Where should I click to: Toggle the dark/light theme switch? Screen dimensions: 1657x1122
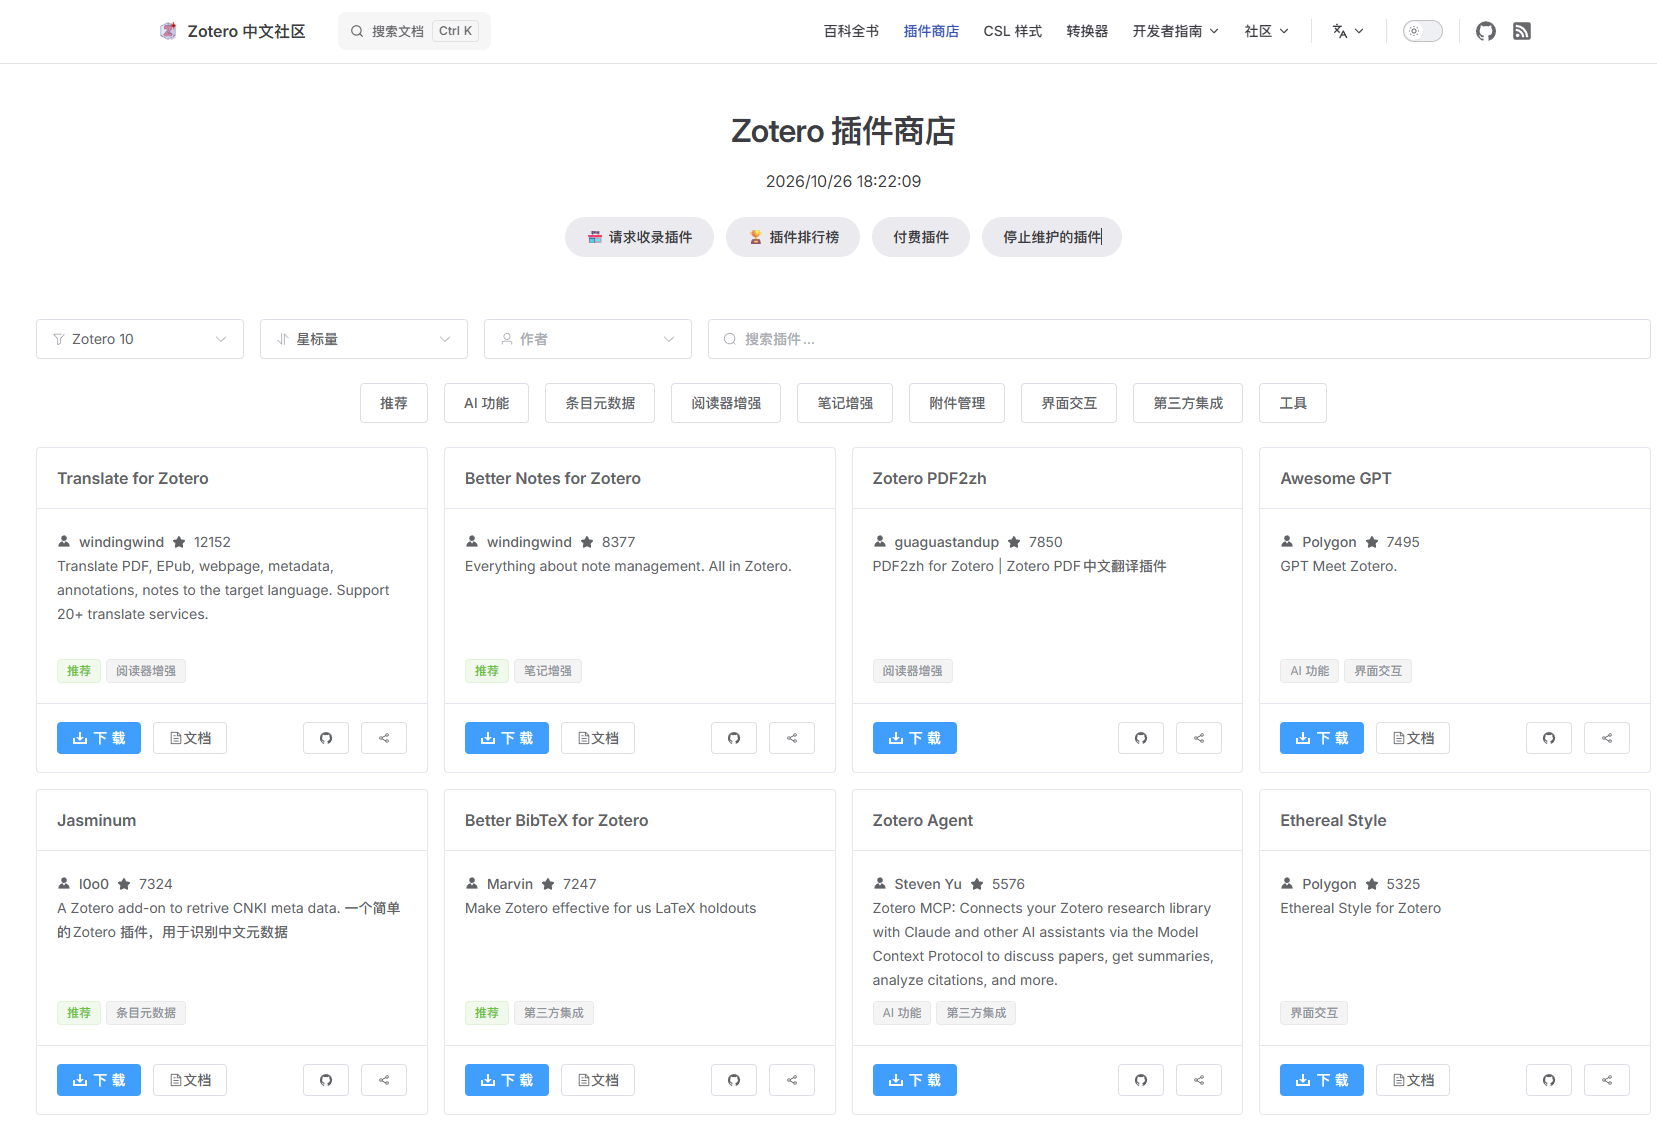tap(1422, 31)
